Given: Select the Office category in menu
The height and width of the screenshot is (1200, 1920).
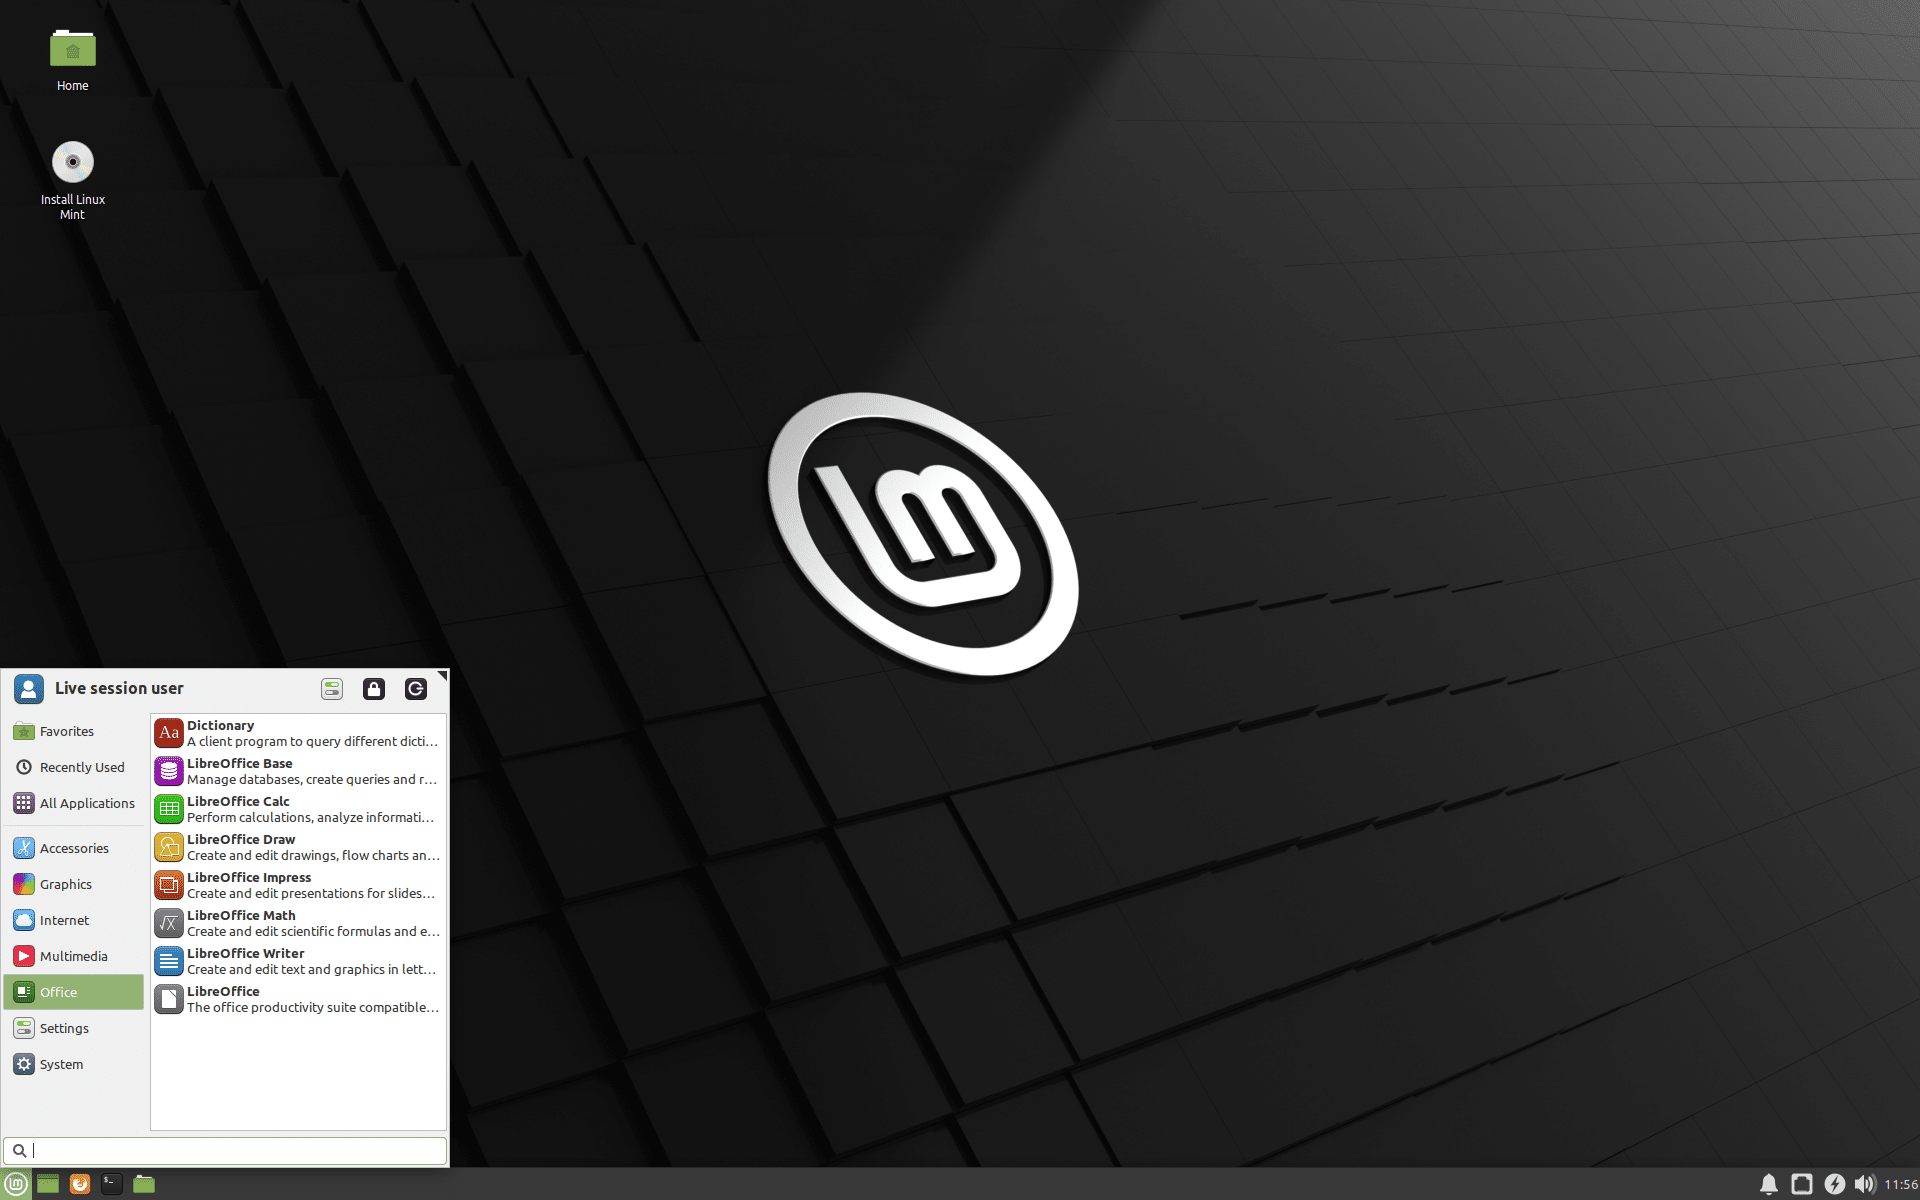Looking at the screenshot, I should (x=73, y=991).
